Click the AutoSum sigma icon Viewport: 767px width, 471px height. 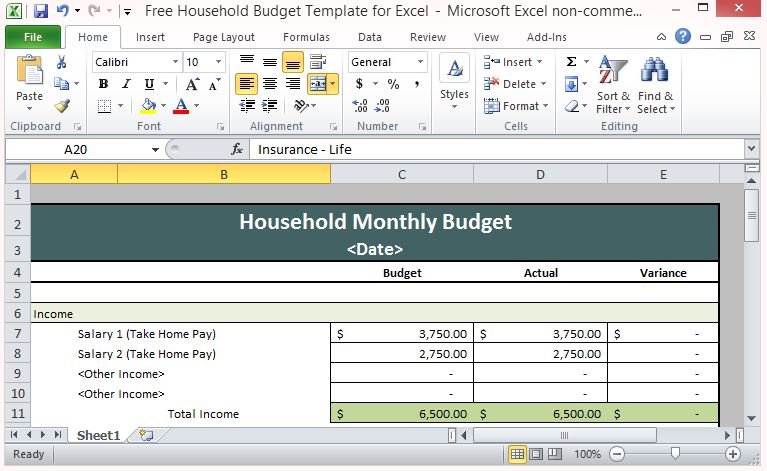pos(571,62)
